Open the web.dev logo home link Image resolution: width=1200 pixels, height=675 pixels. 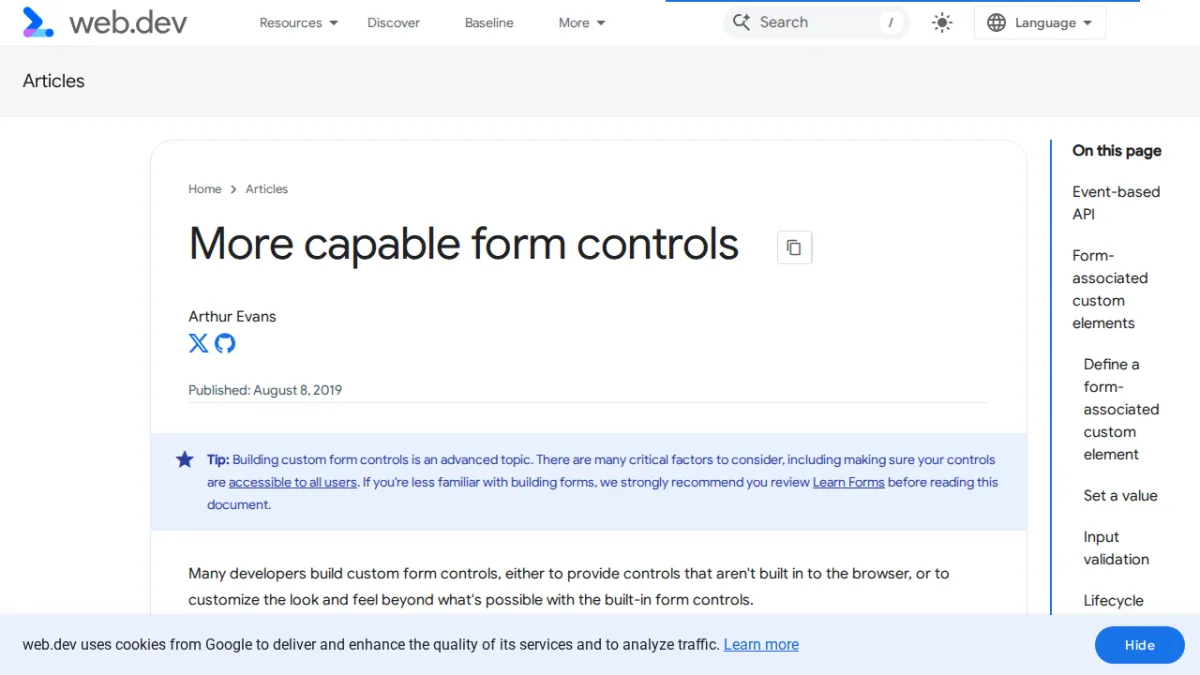105,22
